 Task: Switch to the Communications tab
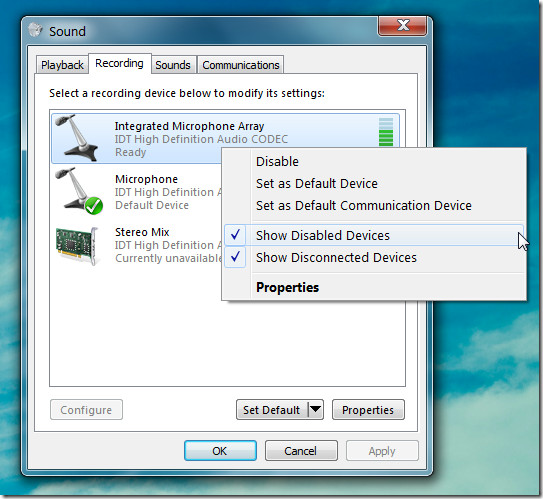(241, 65)
